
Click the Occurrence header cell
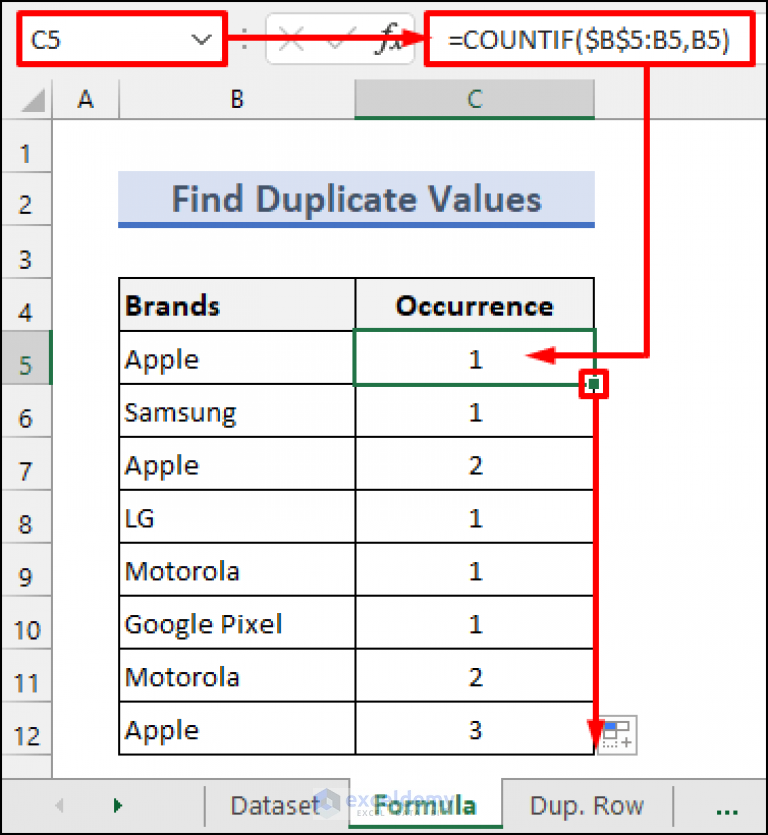475,305
